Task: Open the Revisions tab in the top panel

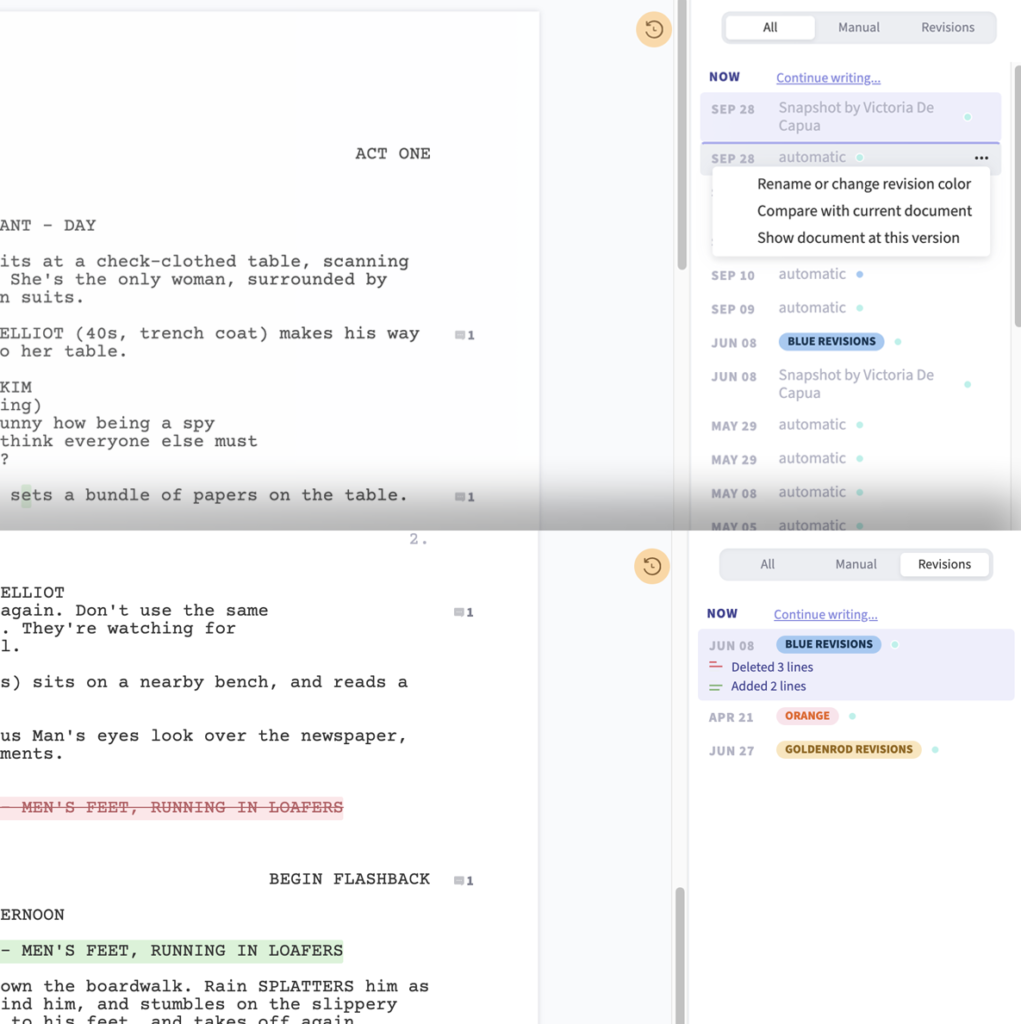Action: (x=946, y=27)
